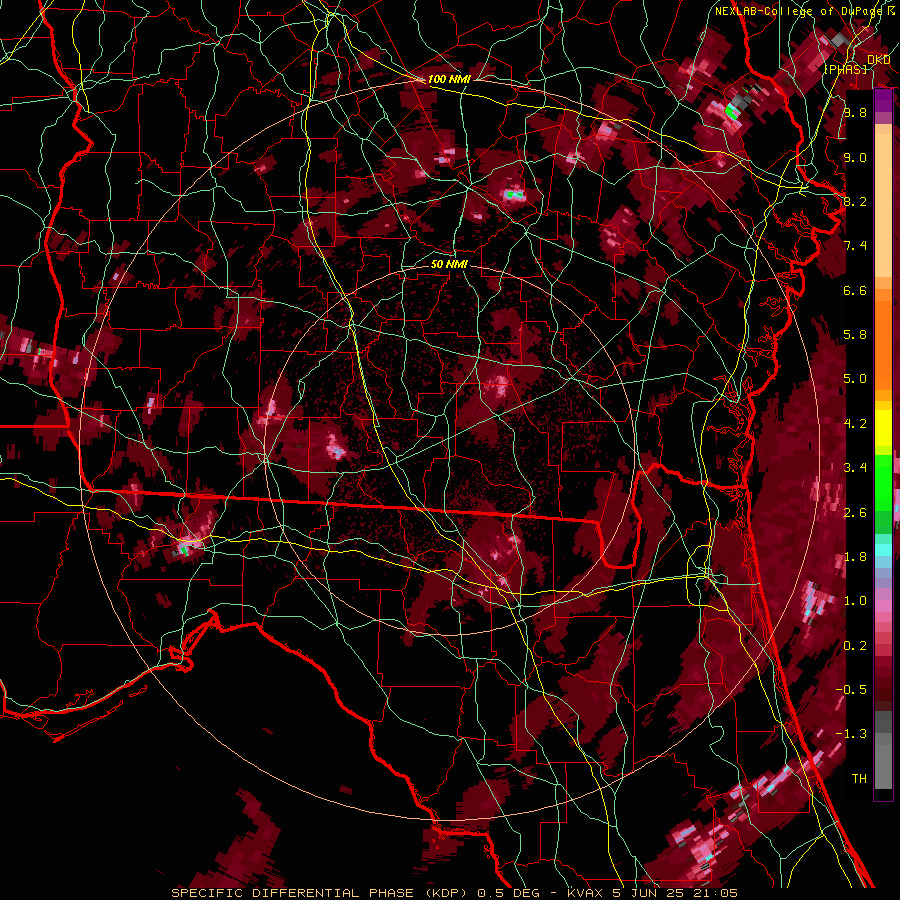Click the 9.8 value on the scale

pyautogui.click(x=855, y=113)
